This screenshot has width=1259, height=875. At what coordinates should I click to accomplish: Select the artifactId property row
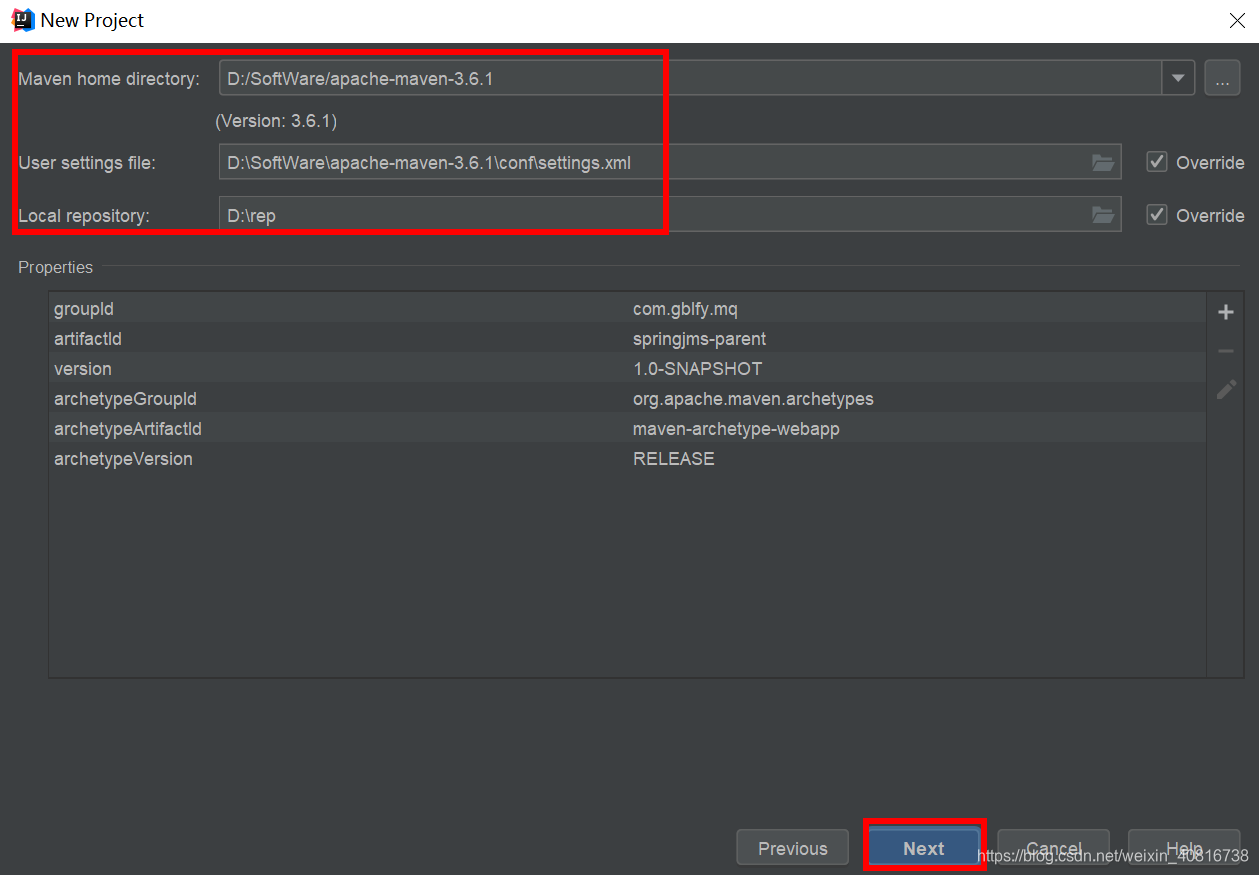[627, 339]
